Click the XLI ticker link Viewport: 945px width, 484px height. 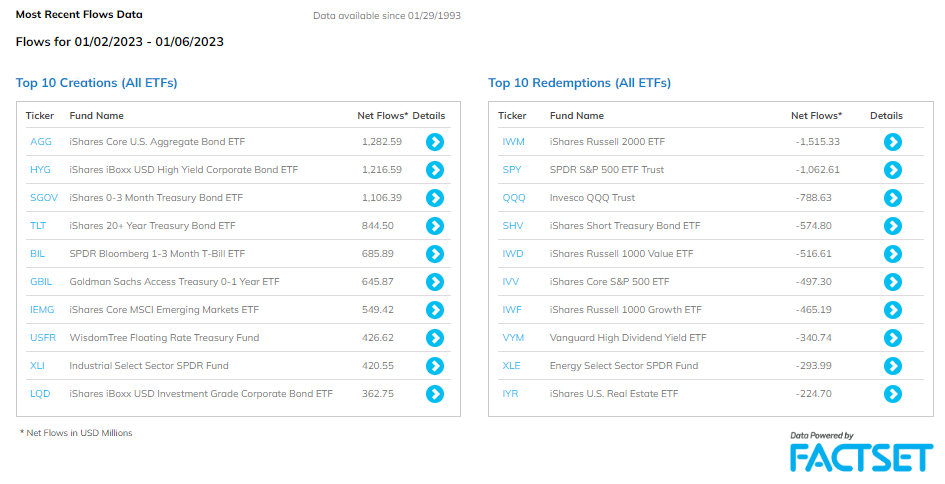(x=37, y=366)
